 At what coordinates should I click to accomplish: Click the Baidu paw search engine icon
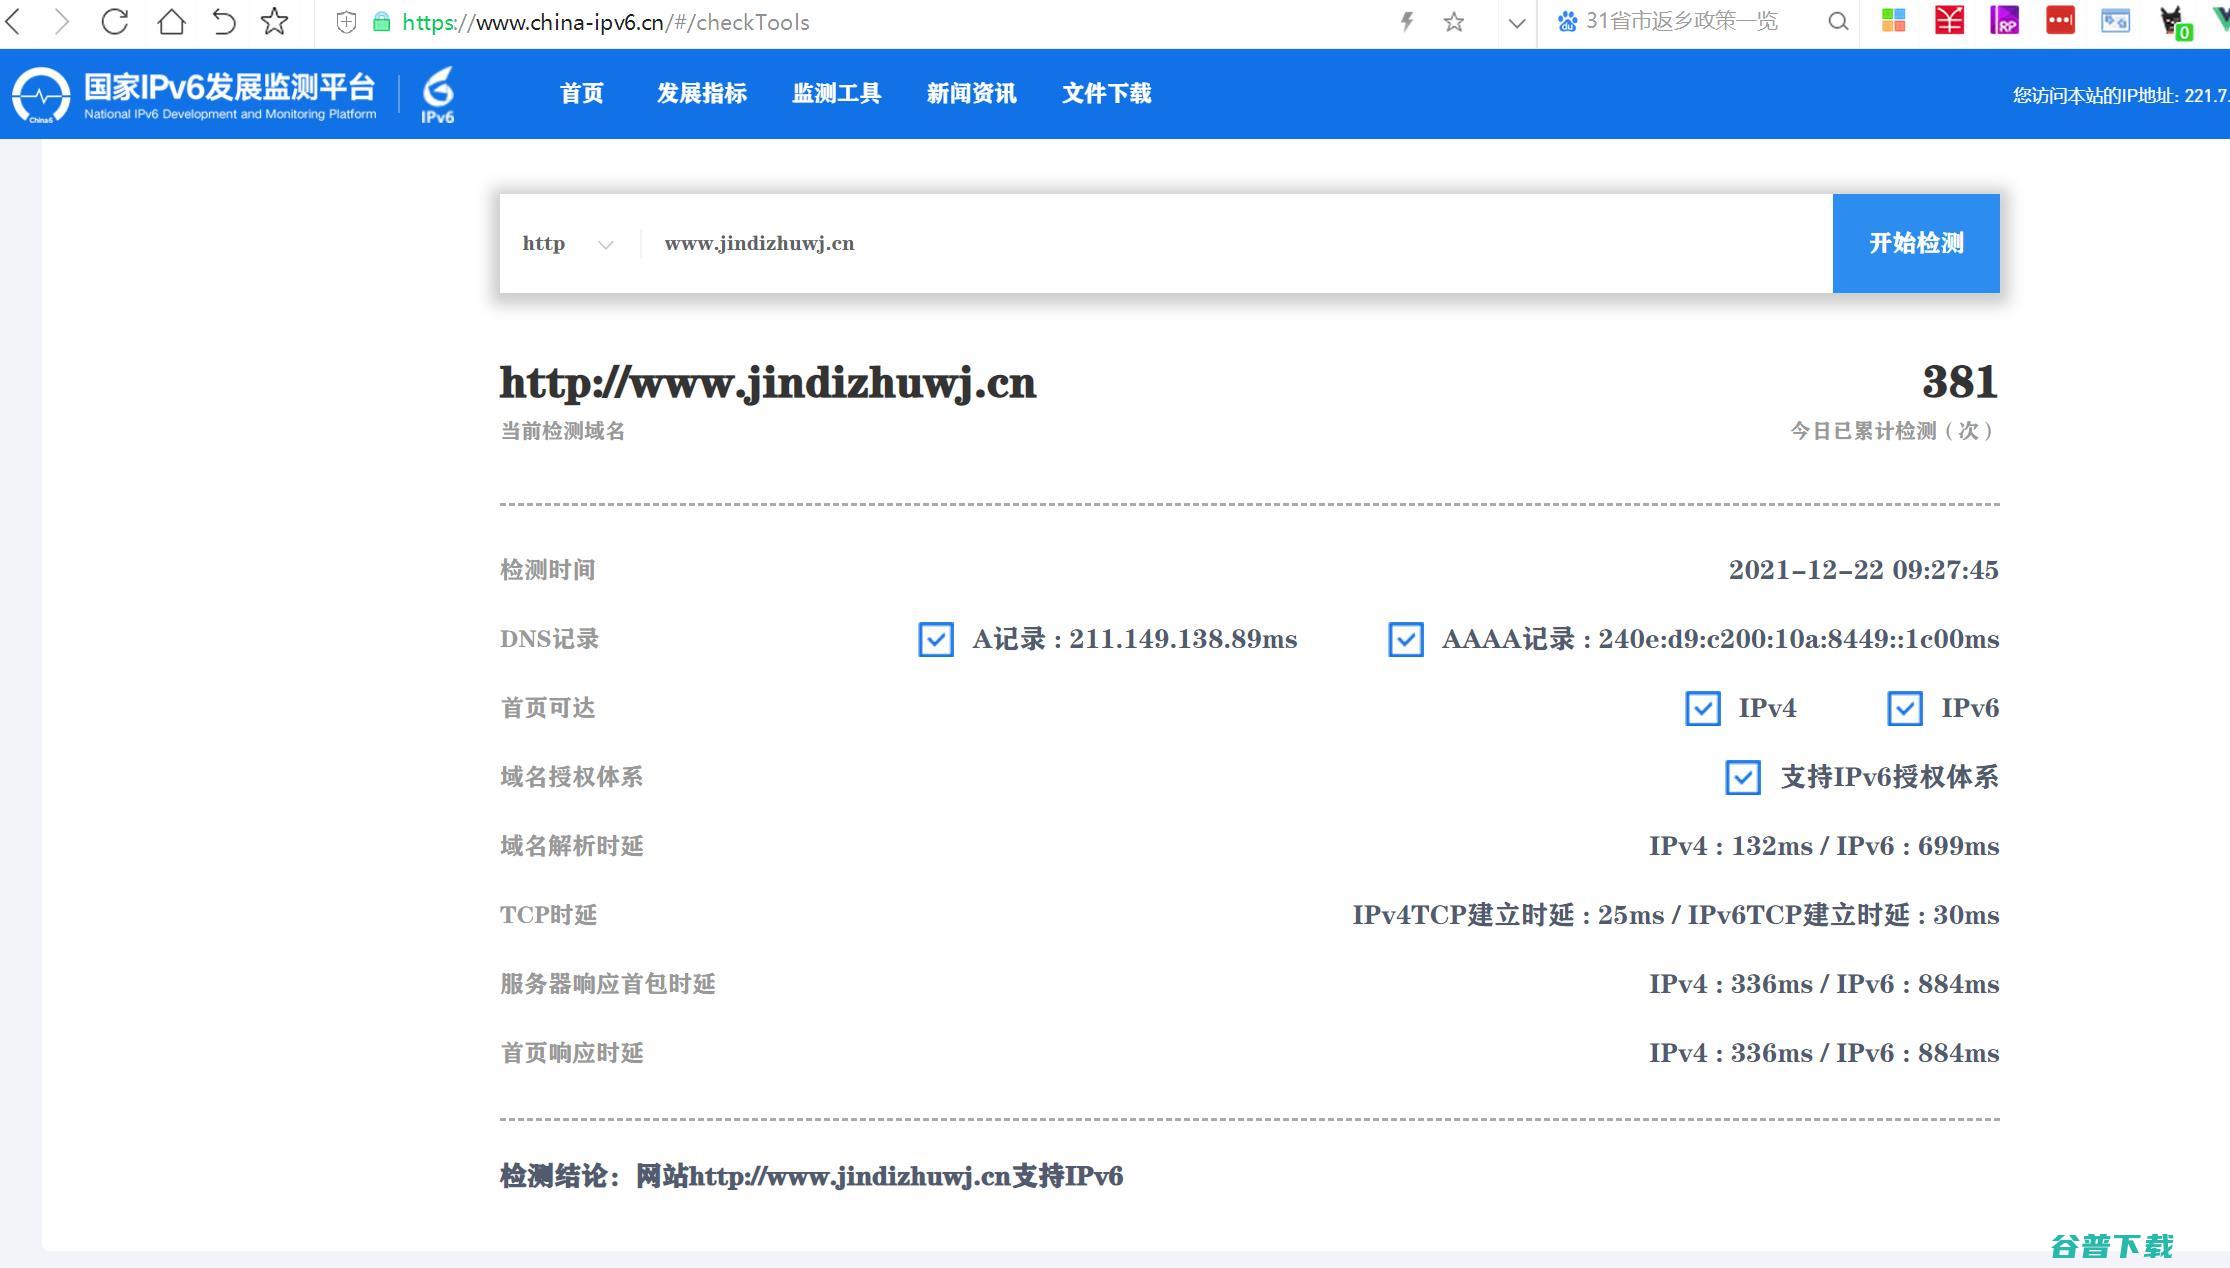pyautogui.click(x=1568, y=21)
